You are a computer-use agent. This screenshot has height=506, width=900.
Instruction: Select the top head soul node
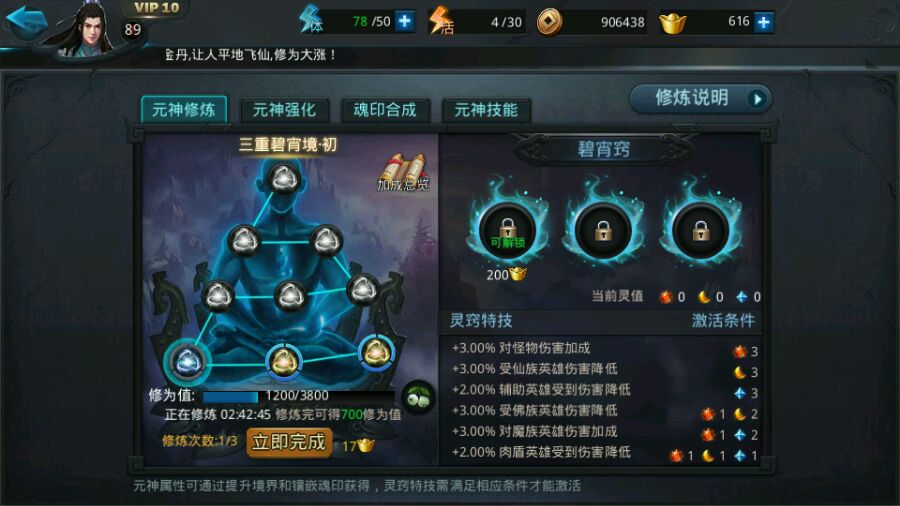[284, 179]
